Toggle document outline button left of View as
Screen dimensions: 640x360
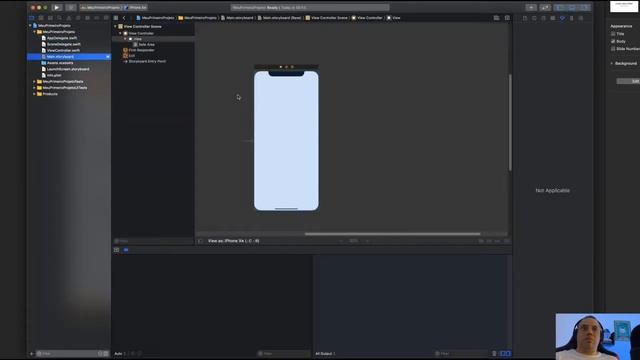tap(200, 241)
